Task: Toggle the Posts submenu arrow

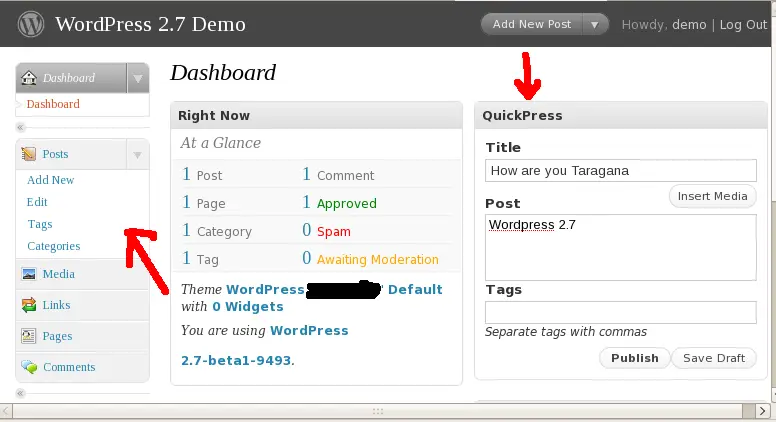Action: (137, 155)
